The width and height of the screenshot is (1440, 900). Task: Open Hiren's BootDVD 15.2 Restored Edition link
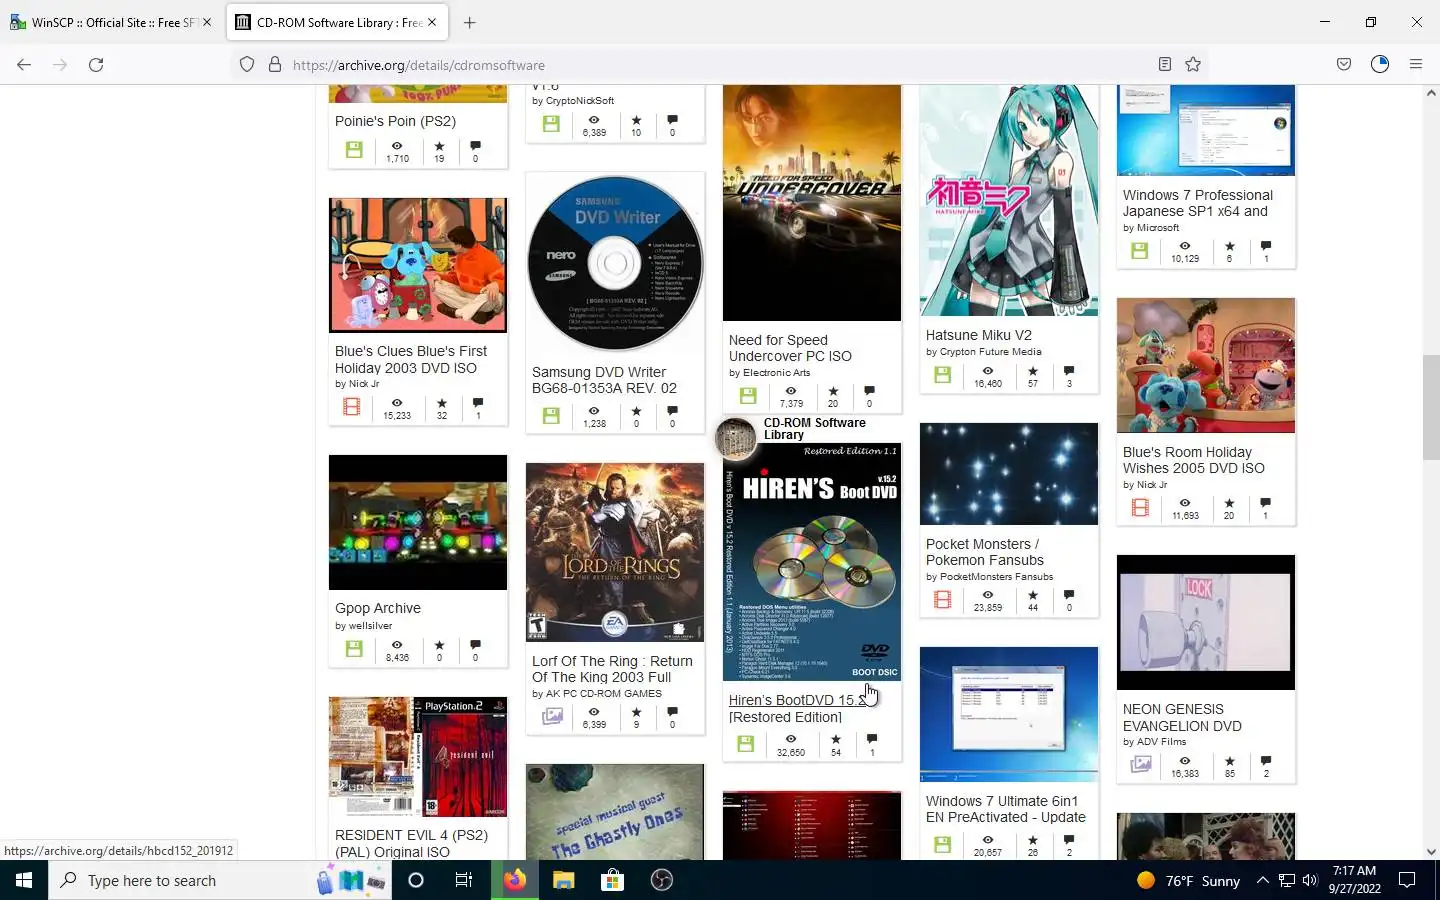798,708
